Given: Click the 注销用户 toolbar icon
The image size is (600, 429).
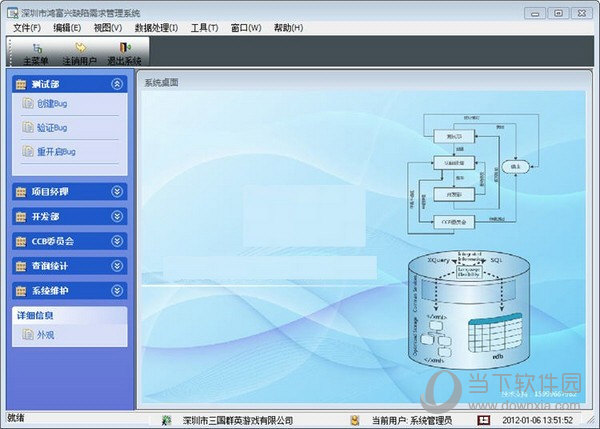Looking at the screenshot, I should point(81,52).
